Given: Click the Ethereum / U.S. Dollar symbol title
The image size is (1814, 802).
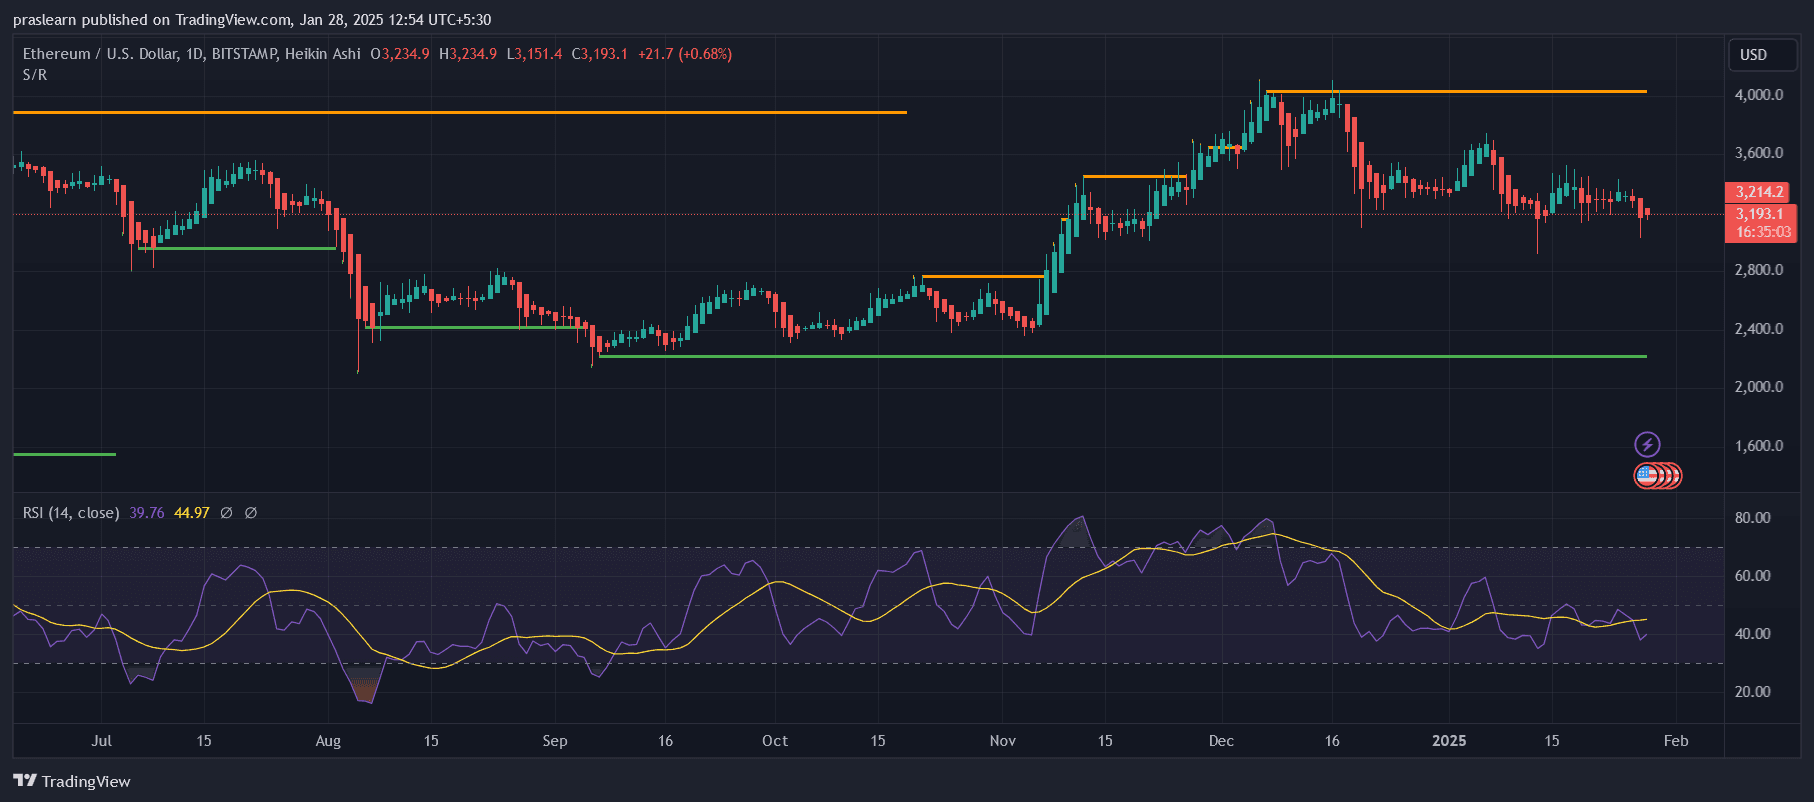Looking at the screenshot, I should (x=100, y=54).
